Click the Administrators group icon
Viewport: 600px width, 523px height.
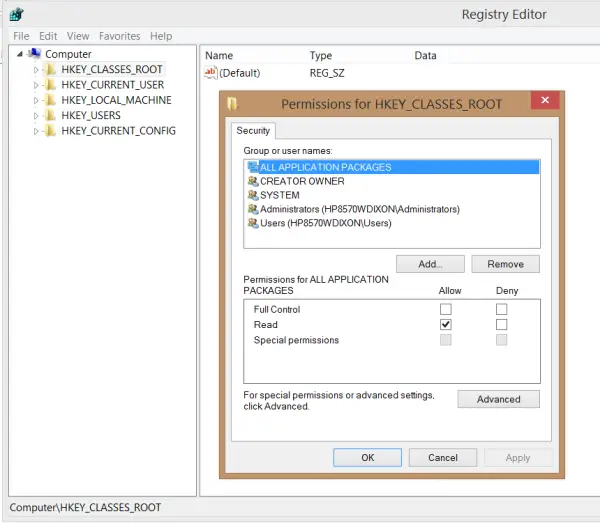pyautogui.click(x=253, y=209)
